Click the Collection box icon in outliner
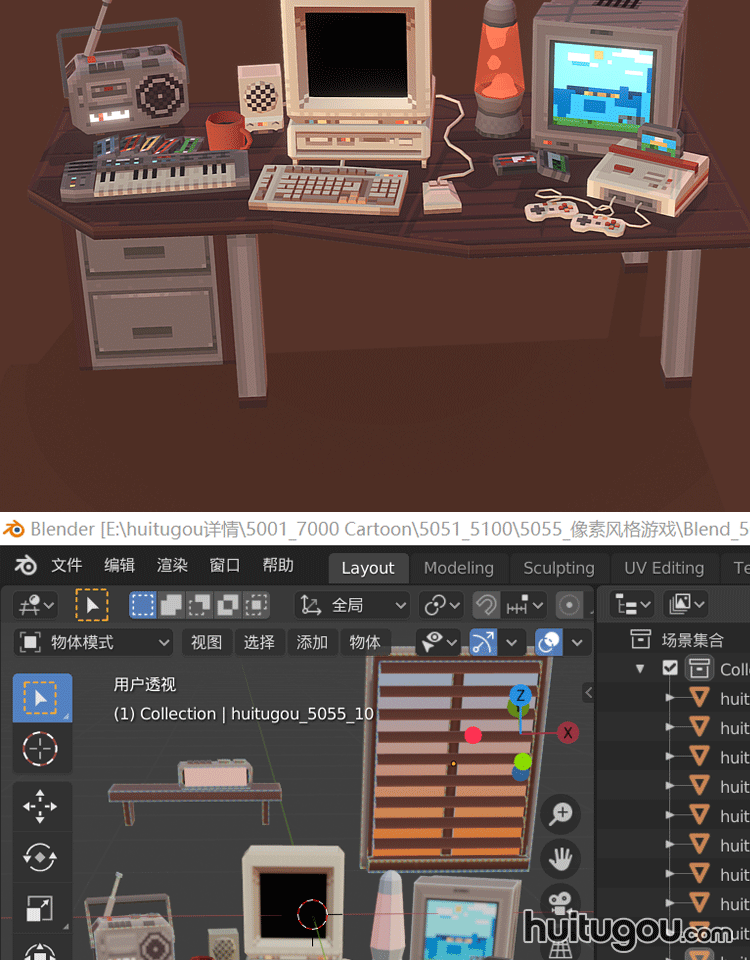The image size is (750, 960). coord(699,669)
